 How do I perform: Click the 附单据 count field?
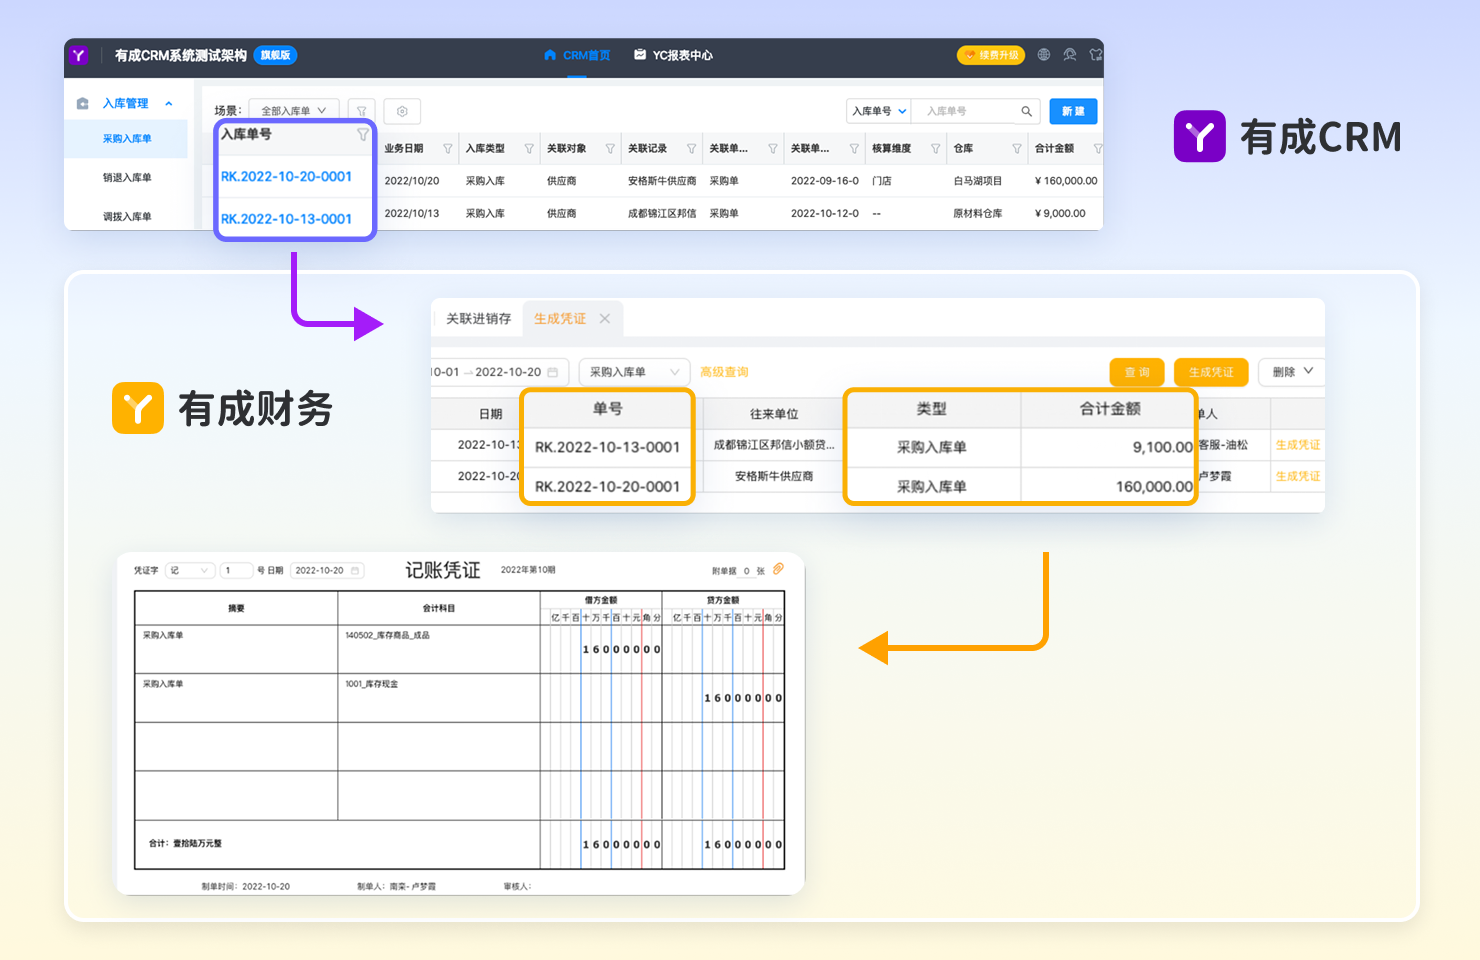click(x=746, y=571)
